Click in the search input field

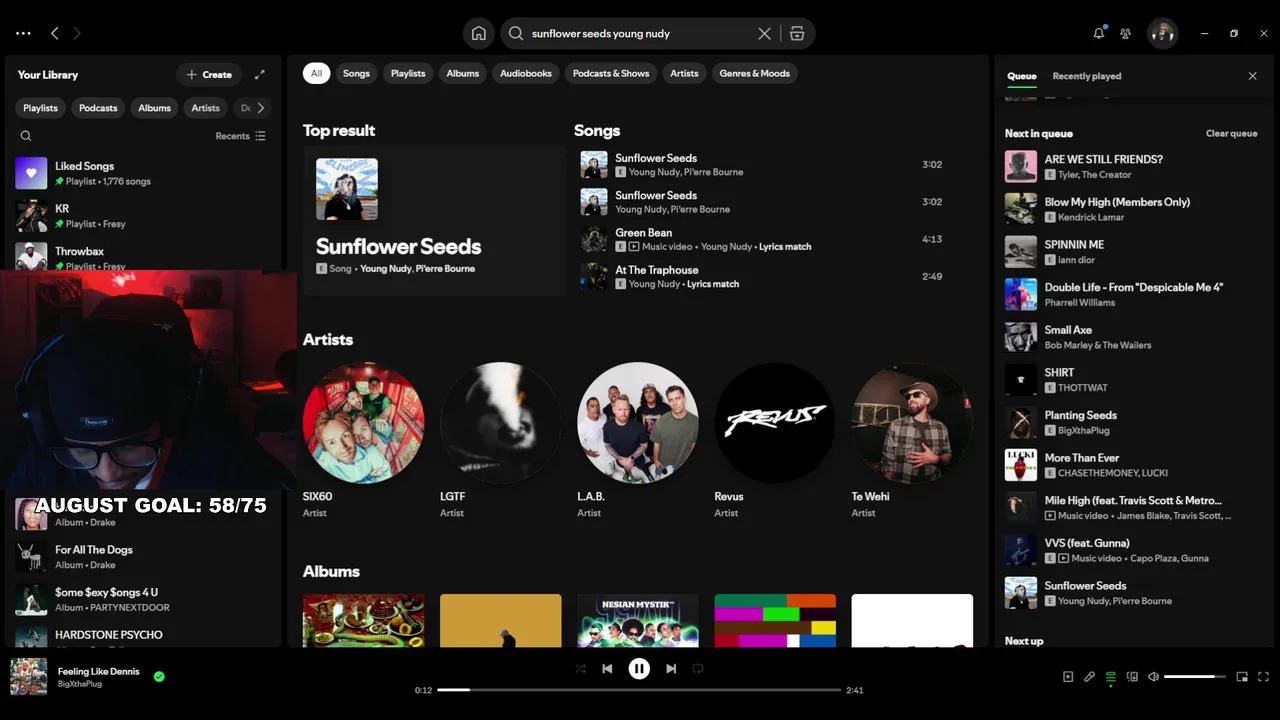[640, 33]
